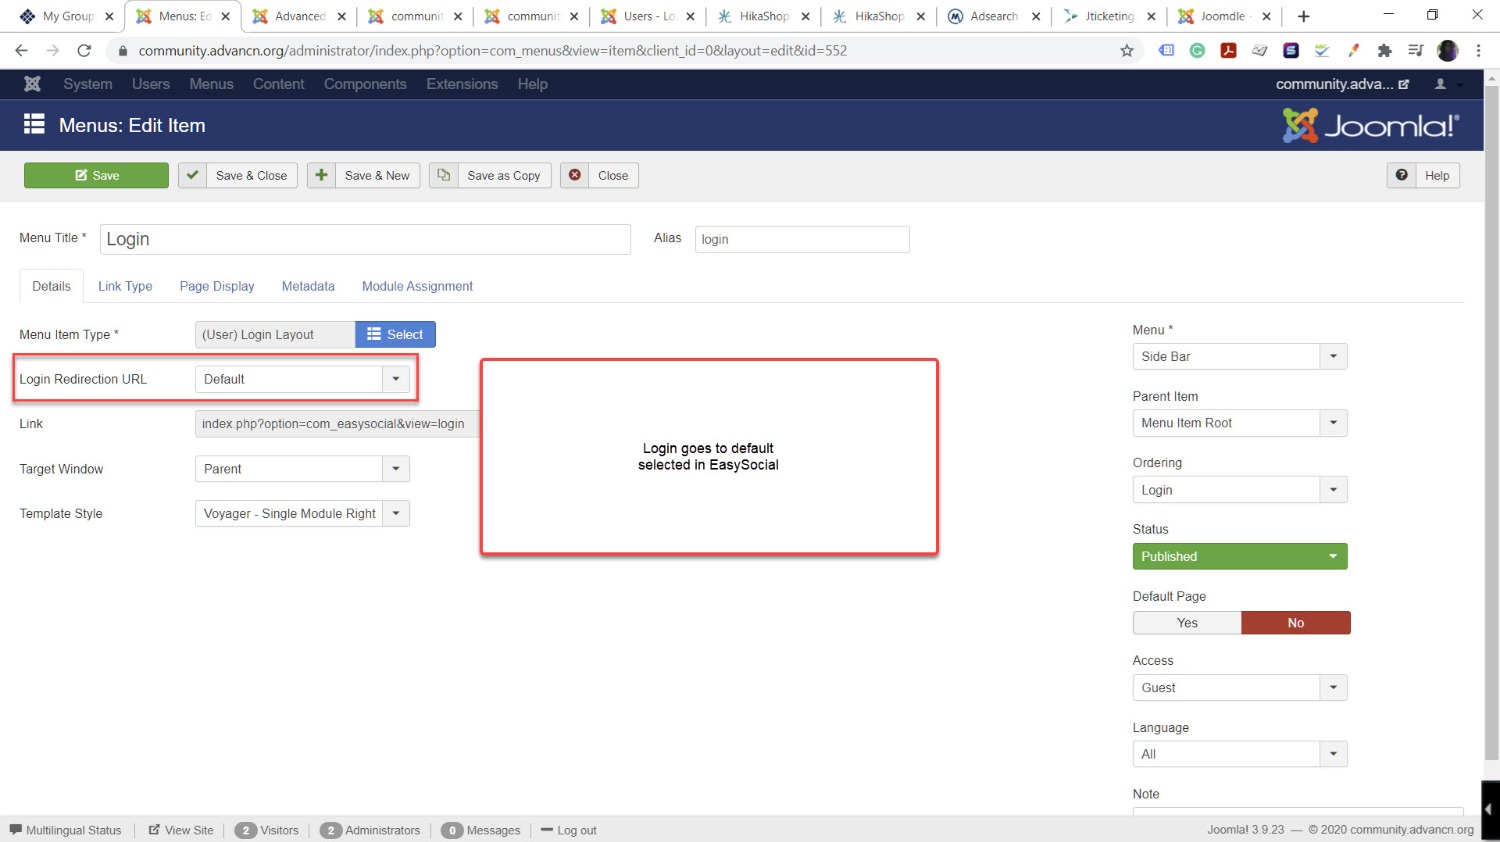This screenshot has width=1500, height=842.
Task: Click the user account icon in header
Action: point(1441,84)
